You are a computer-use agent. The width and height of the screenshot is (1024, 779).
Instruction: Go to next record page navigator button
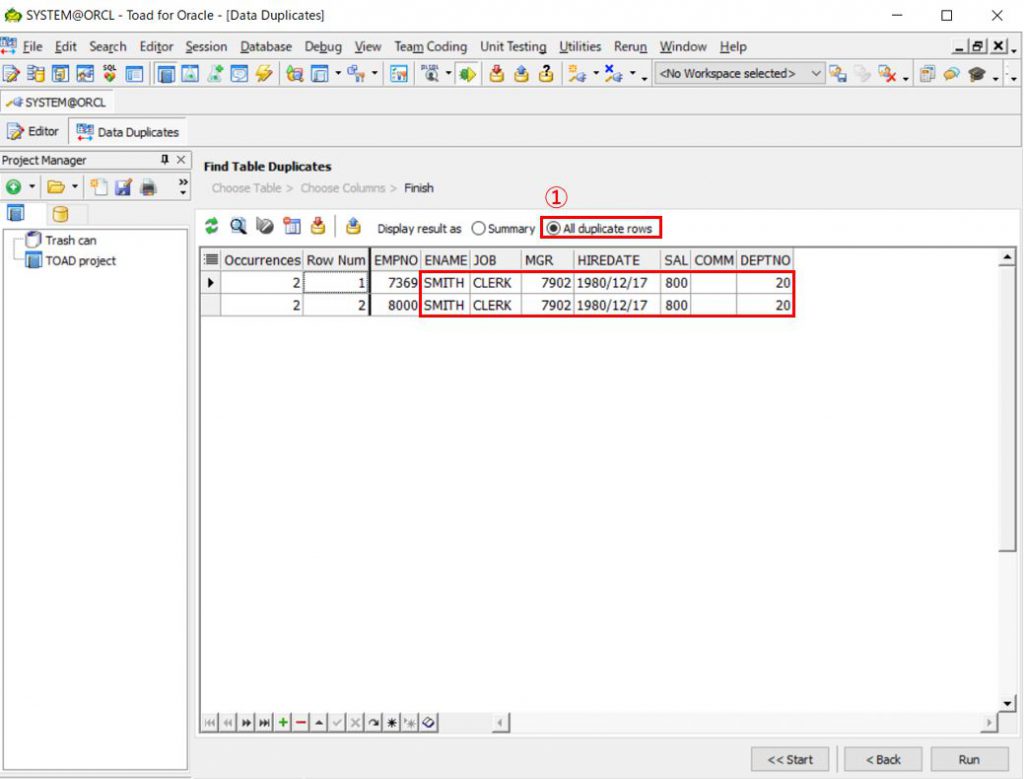[246, 722]
